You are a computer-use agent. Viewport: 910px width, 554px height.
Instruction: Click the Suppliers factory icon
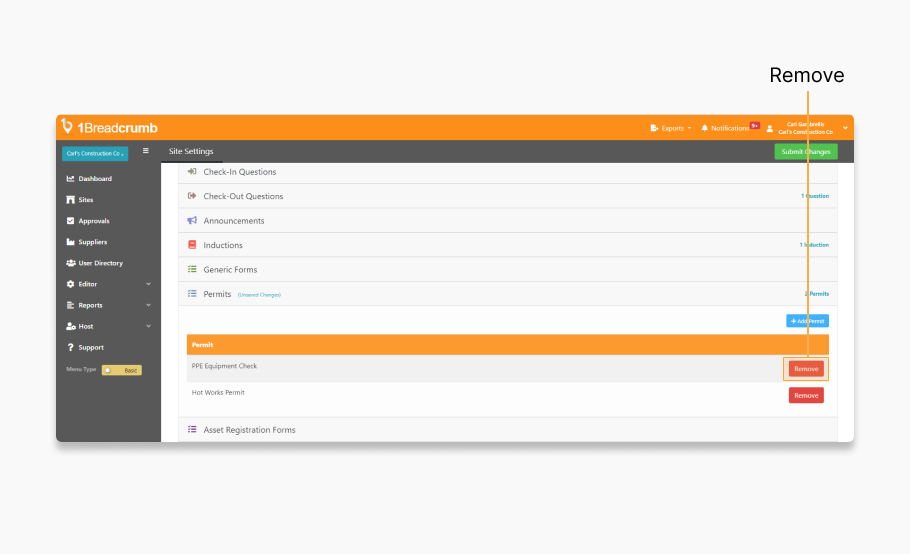(70, 242)
